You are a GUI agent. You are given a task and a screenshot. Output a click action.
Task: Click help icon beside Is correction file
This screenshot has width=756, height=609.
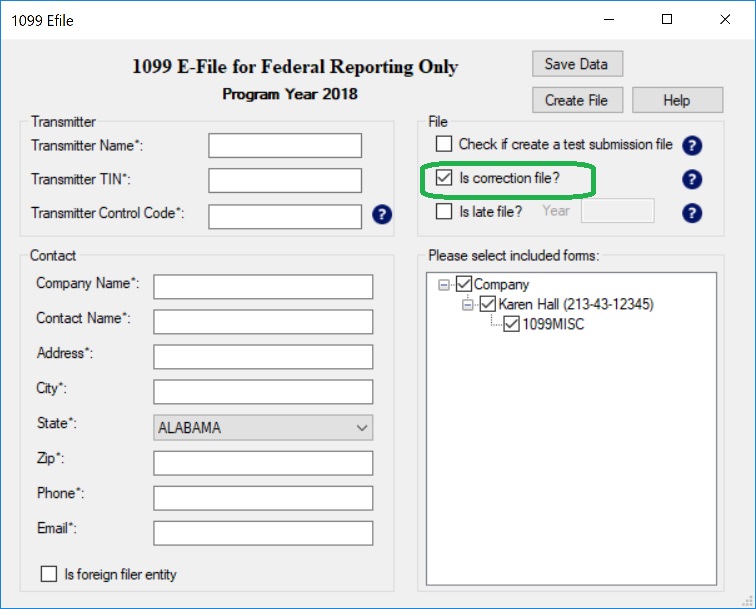[692, 180]
